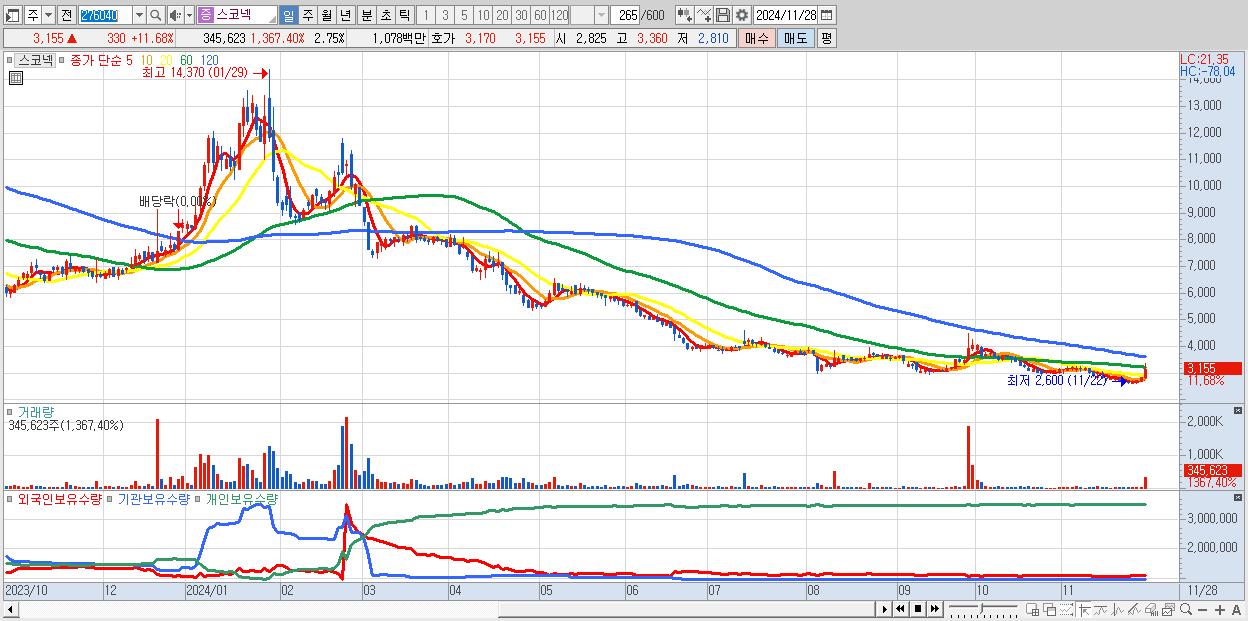The image size is (1248, 621).
Task: Switch to 주 weekly chart period
Action: pyautogui.click(x=308, y=15)
